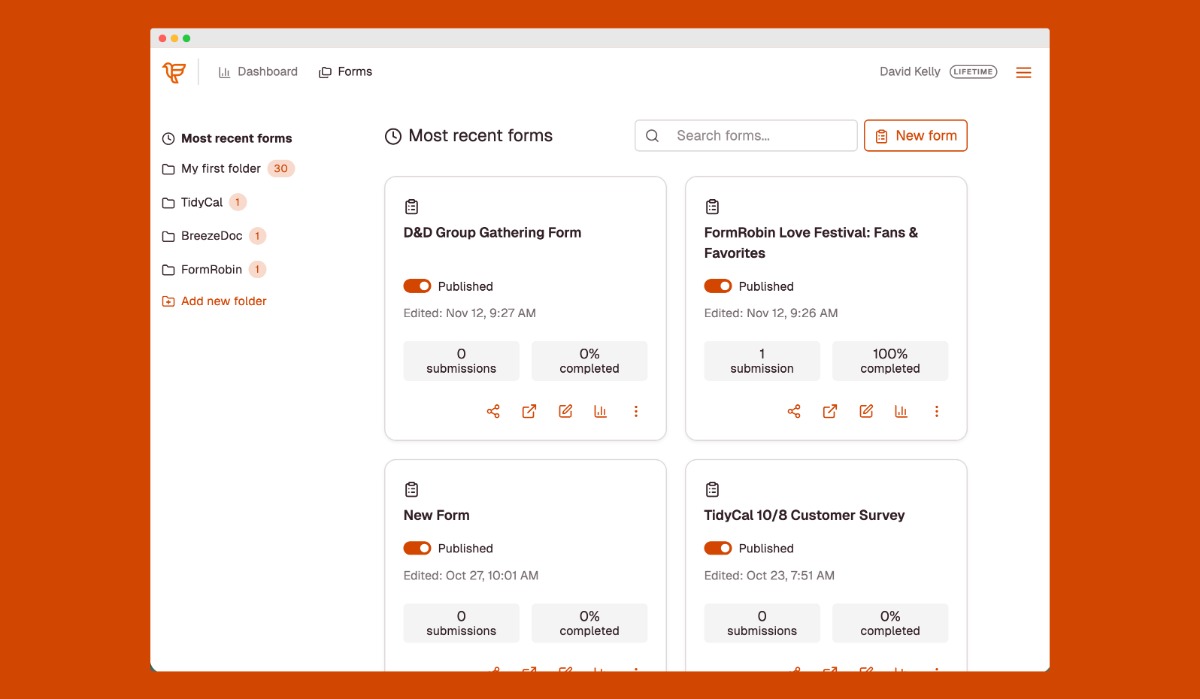Toggle Published switch on New Form
The image size is (1200, 699).
(417, 548)
